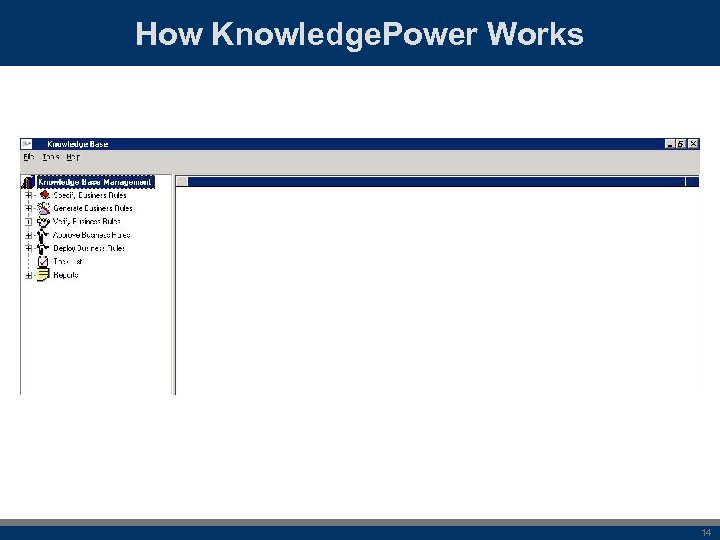This screenshot has height=540, width=720.
Task: Minimize the Knowledge Base window
Action: coord(670,144)
